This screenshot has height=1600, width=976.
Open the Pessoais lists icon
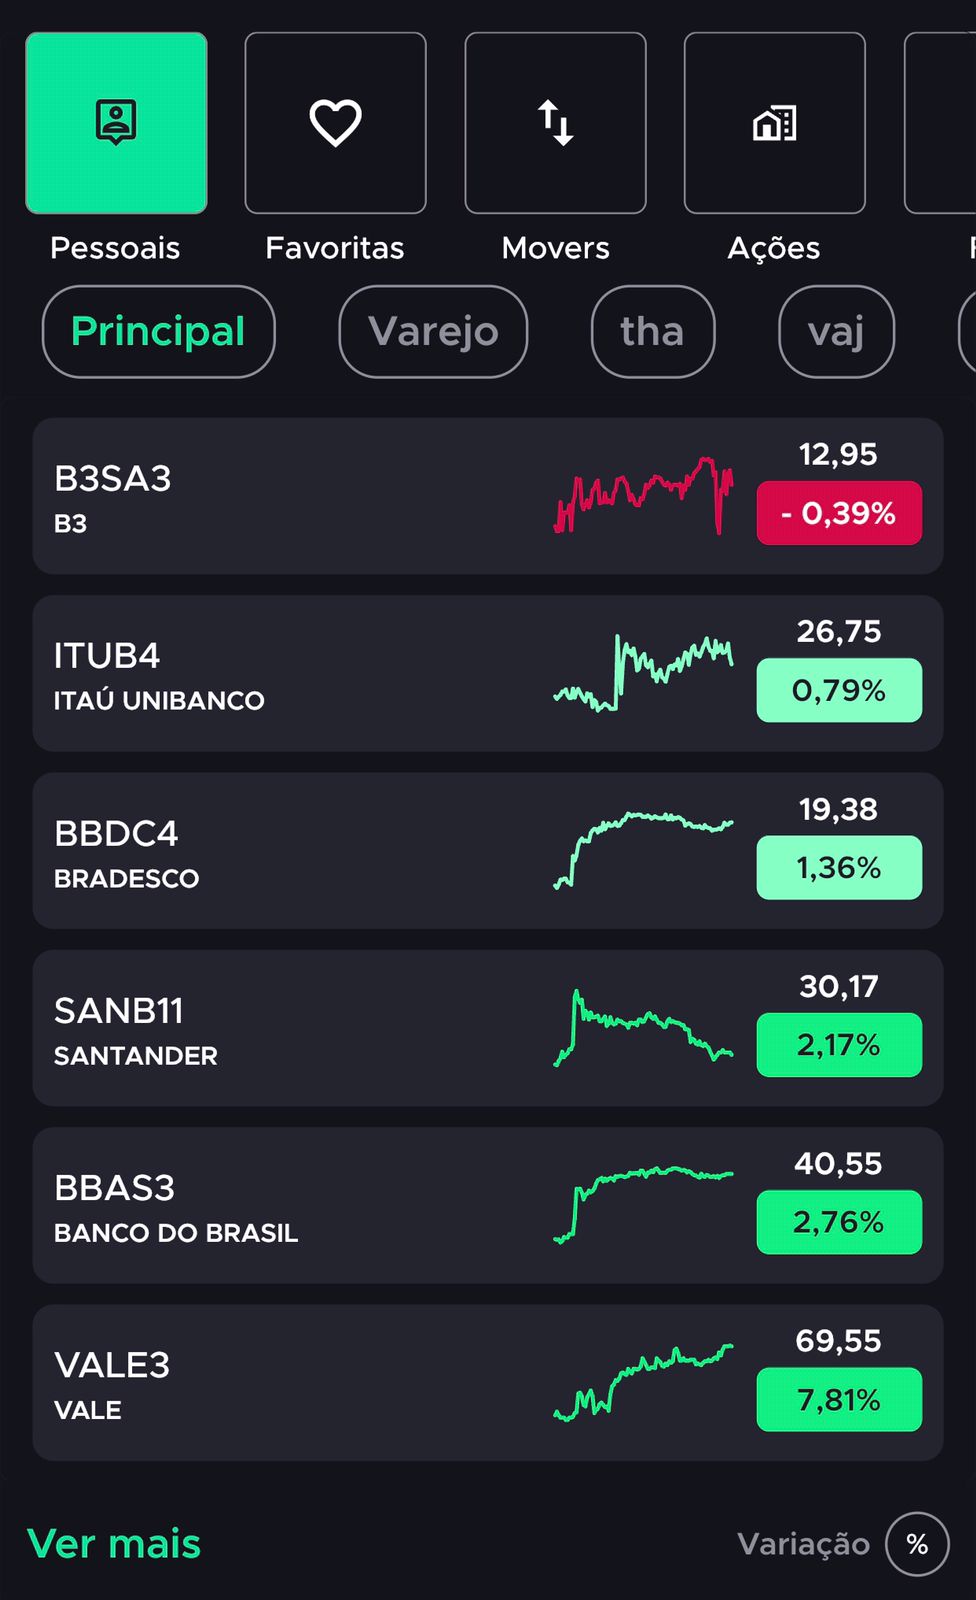116,123
